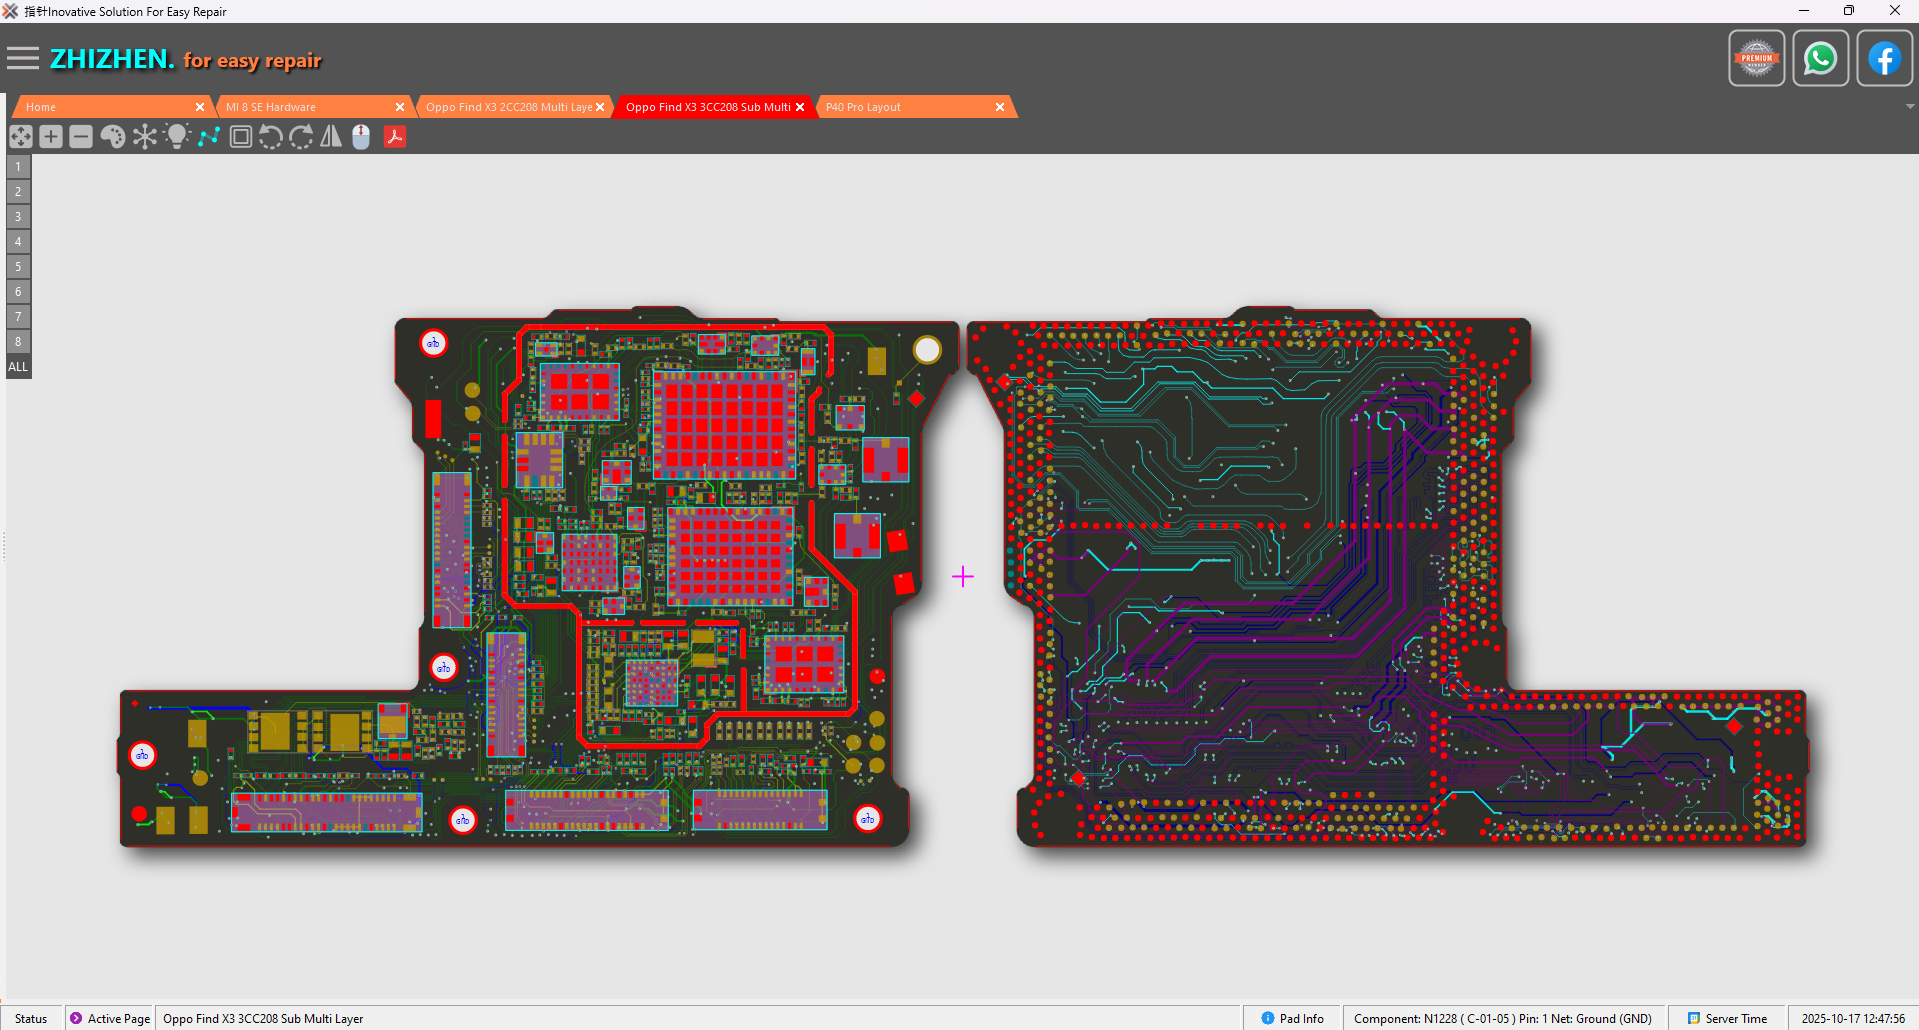This screenshot has height=1030, width=1919.
Task: Click the Active Page purple icon
Action: tap(76, 1018)
